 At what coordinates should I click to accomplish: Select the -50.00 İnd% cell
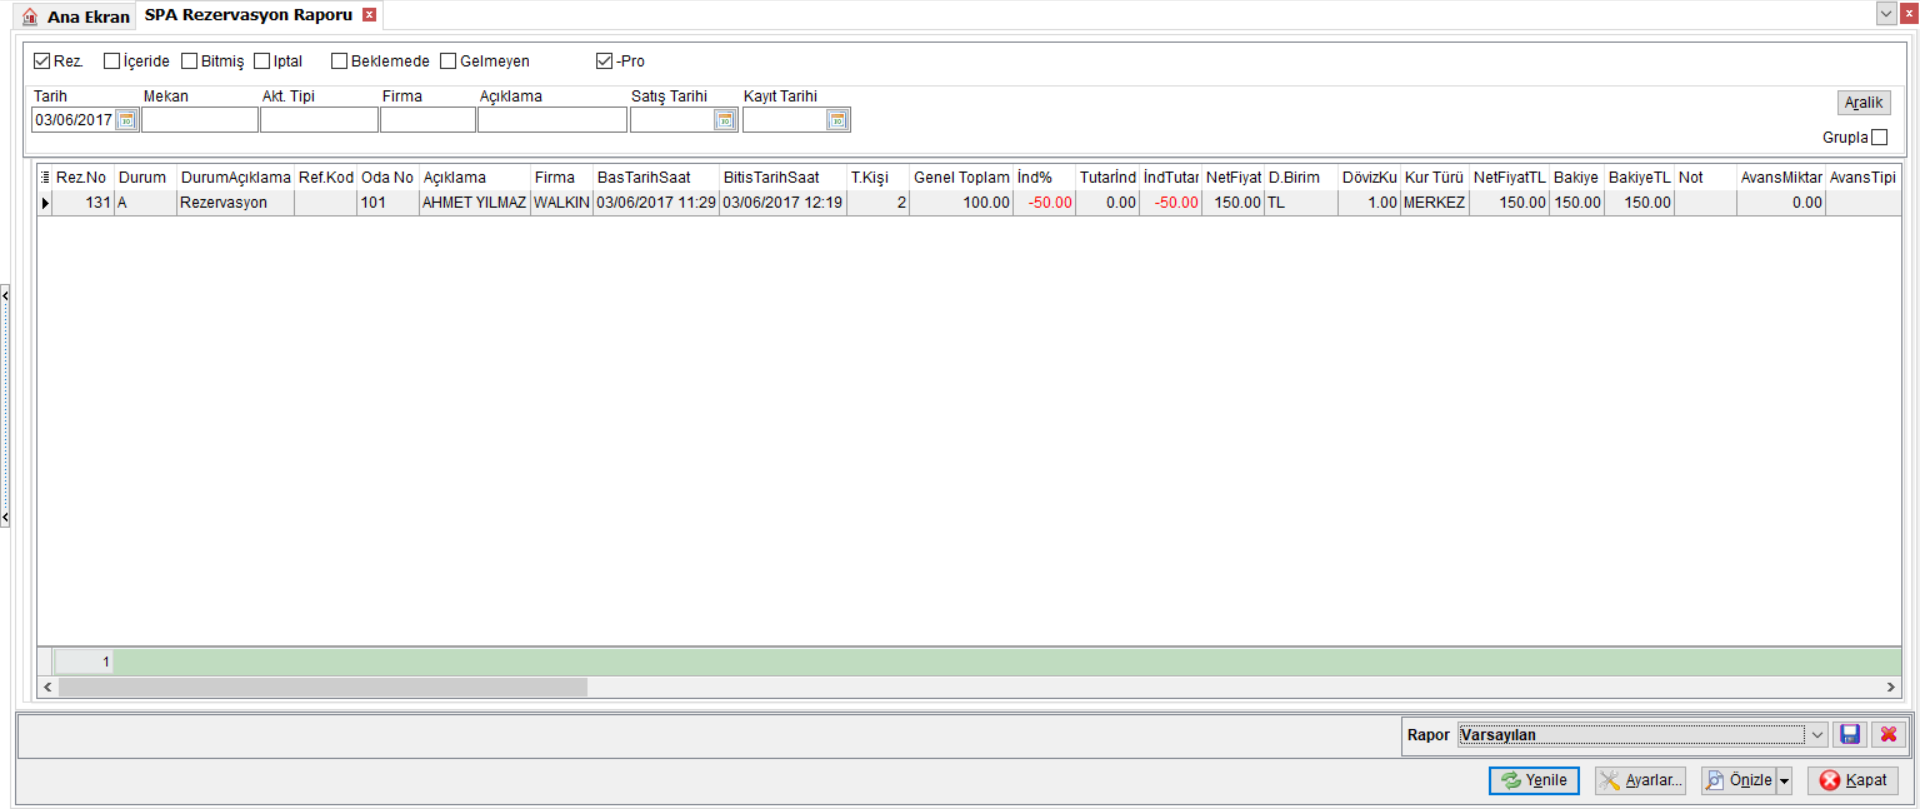point(1044,203)
